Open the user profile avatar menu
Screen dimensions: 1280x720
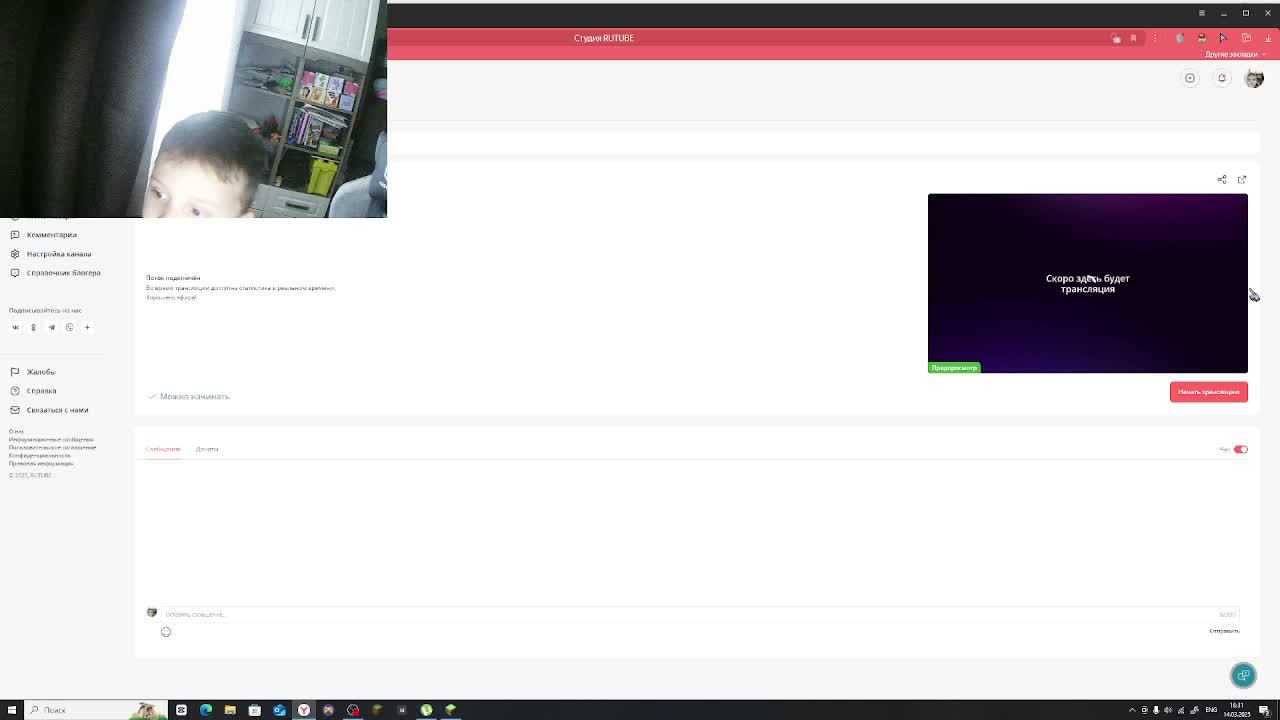(x=1254, y=78)
